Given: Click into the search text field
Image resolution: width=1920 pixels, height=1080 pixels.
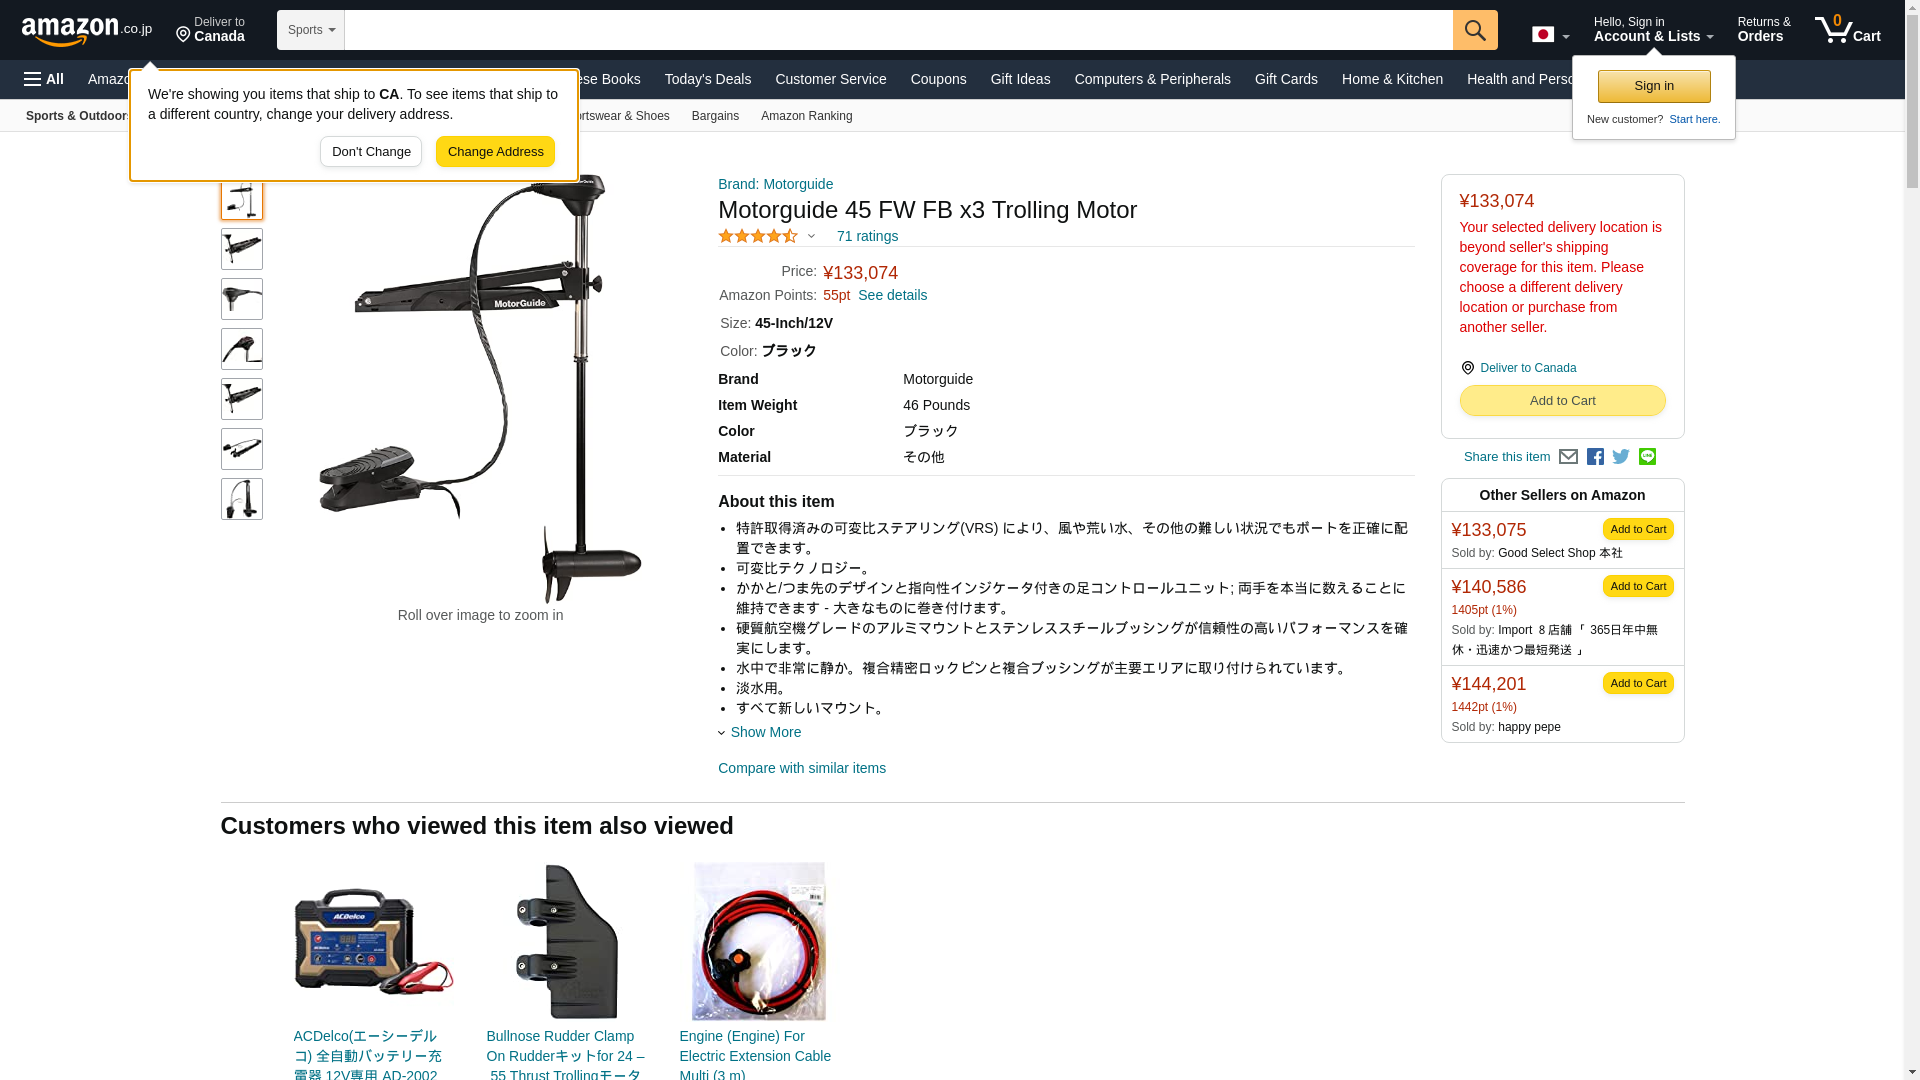Looking at the screenshot, I should pos(898,30).
